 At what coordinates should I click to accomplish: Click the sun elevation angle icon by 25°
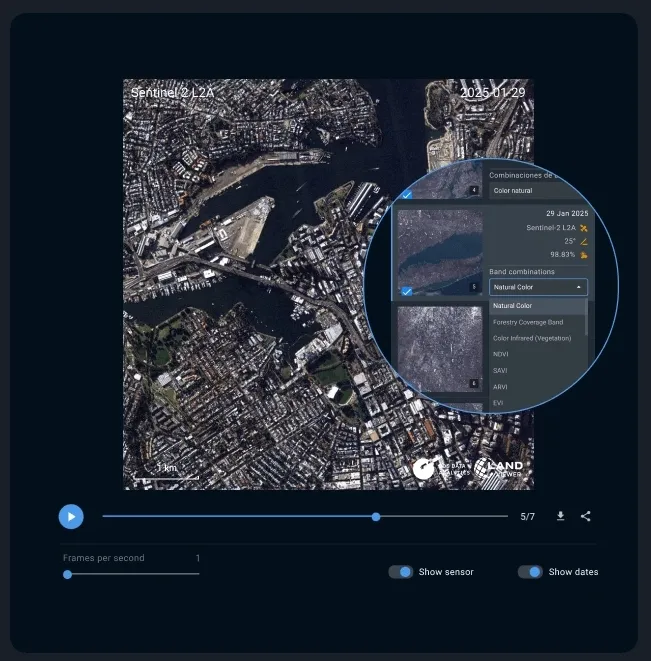click(x=583, y=241)
